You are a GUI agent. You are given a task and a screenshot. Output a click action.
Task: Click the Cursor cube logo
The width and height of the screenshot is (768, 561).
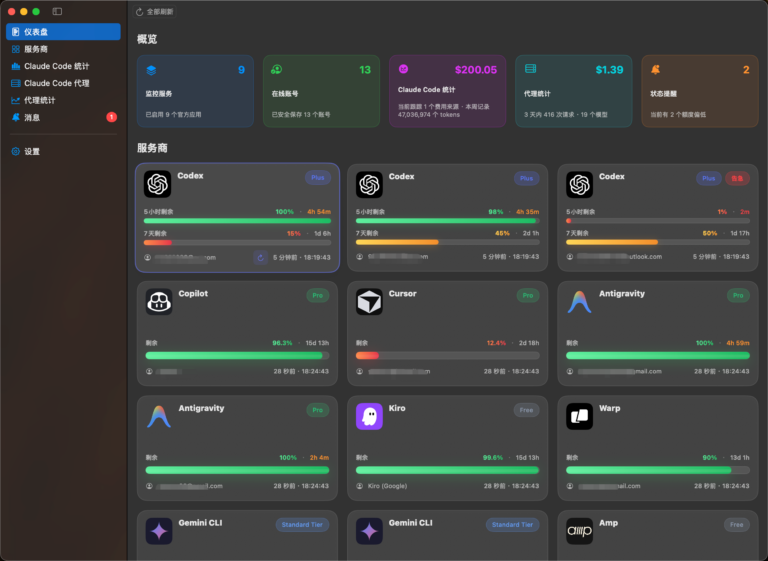tap(369, 301)
